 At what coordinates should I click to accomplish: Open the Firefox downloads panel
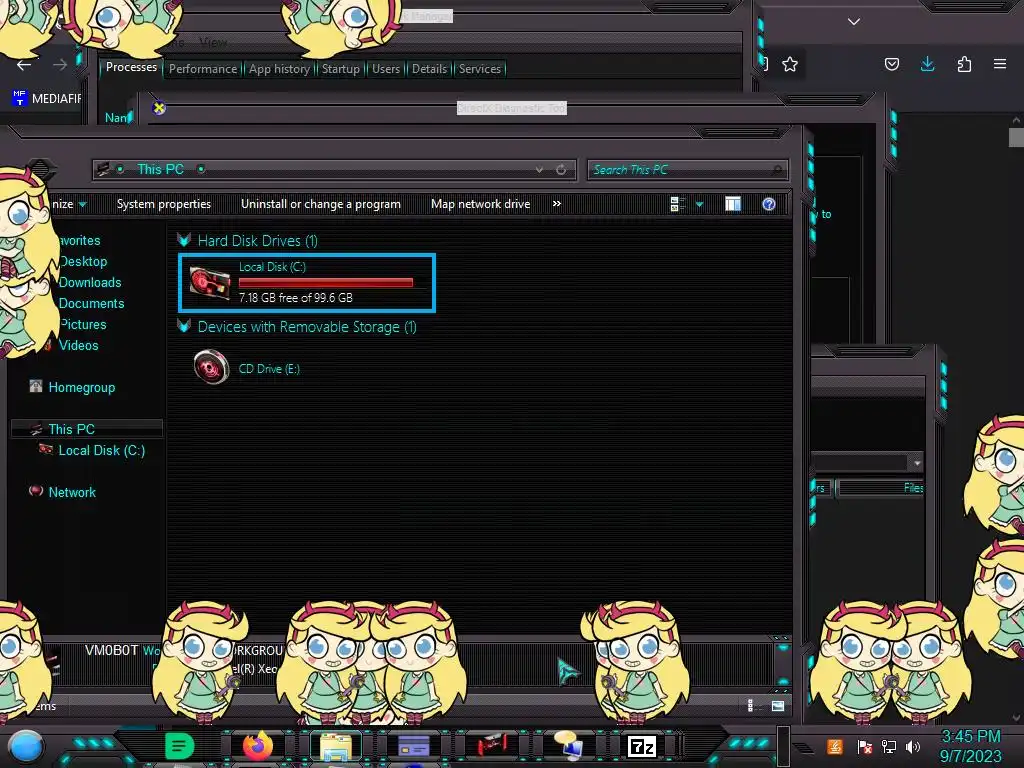(x=927, y=64)
